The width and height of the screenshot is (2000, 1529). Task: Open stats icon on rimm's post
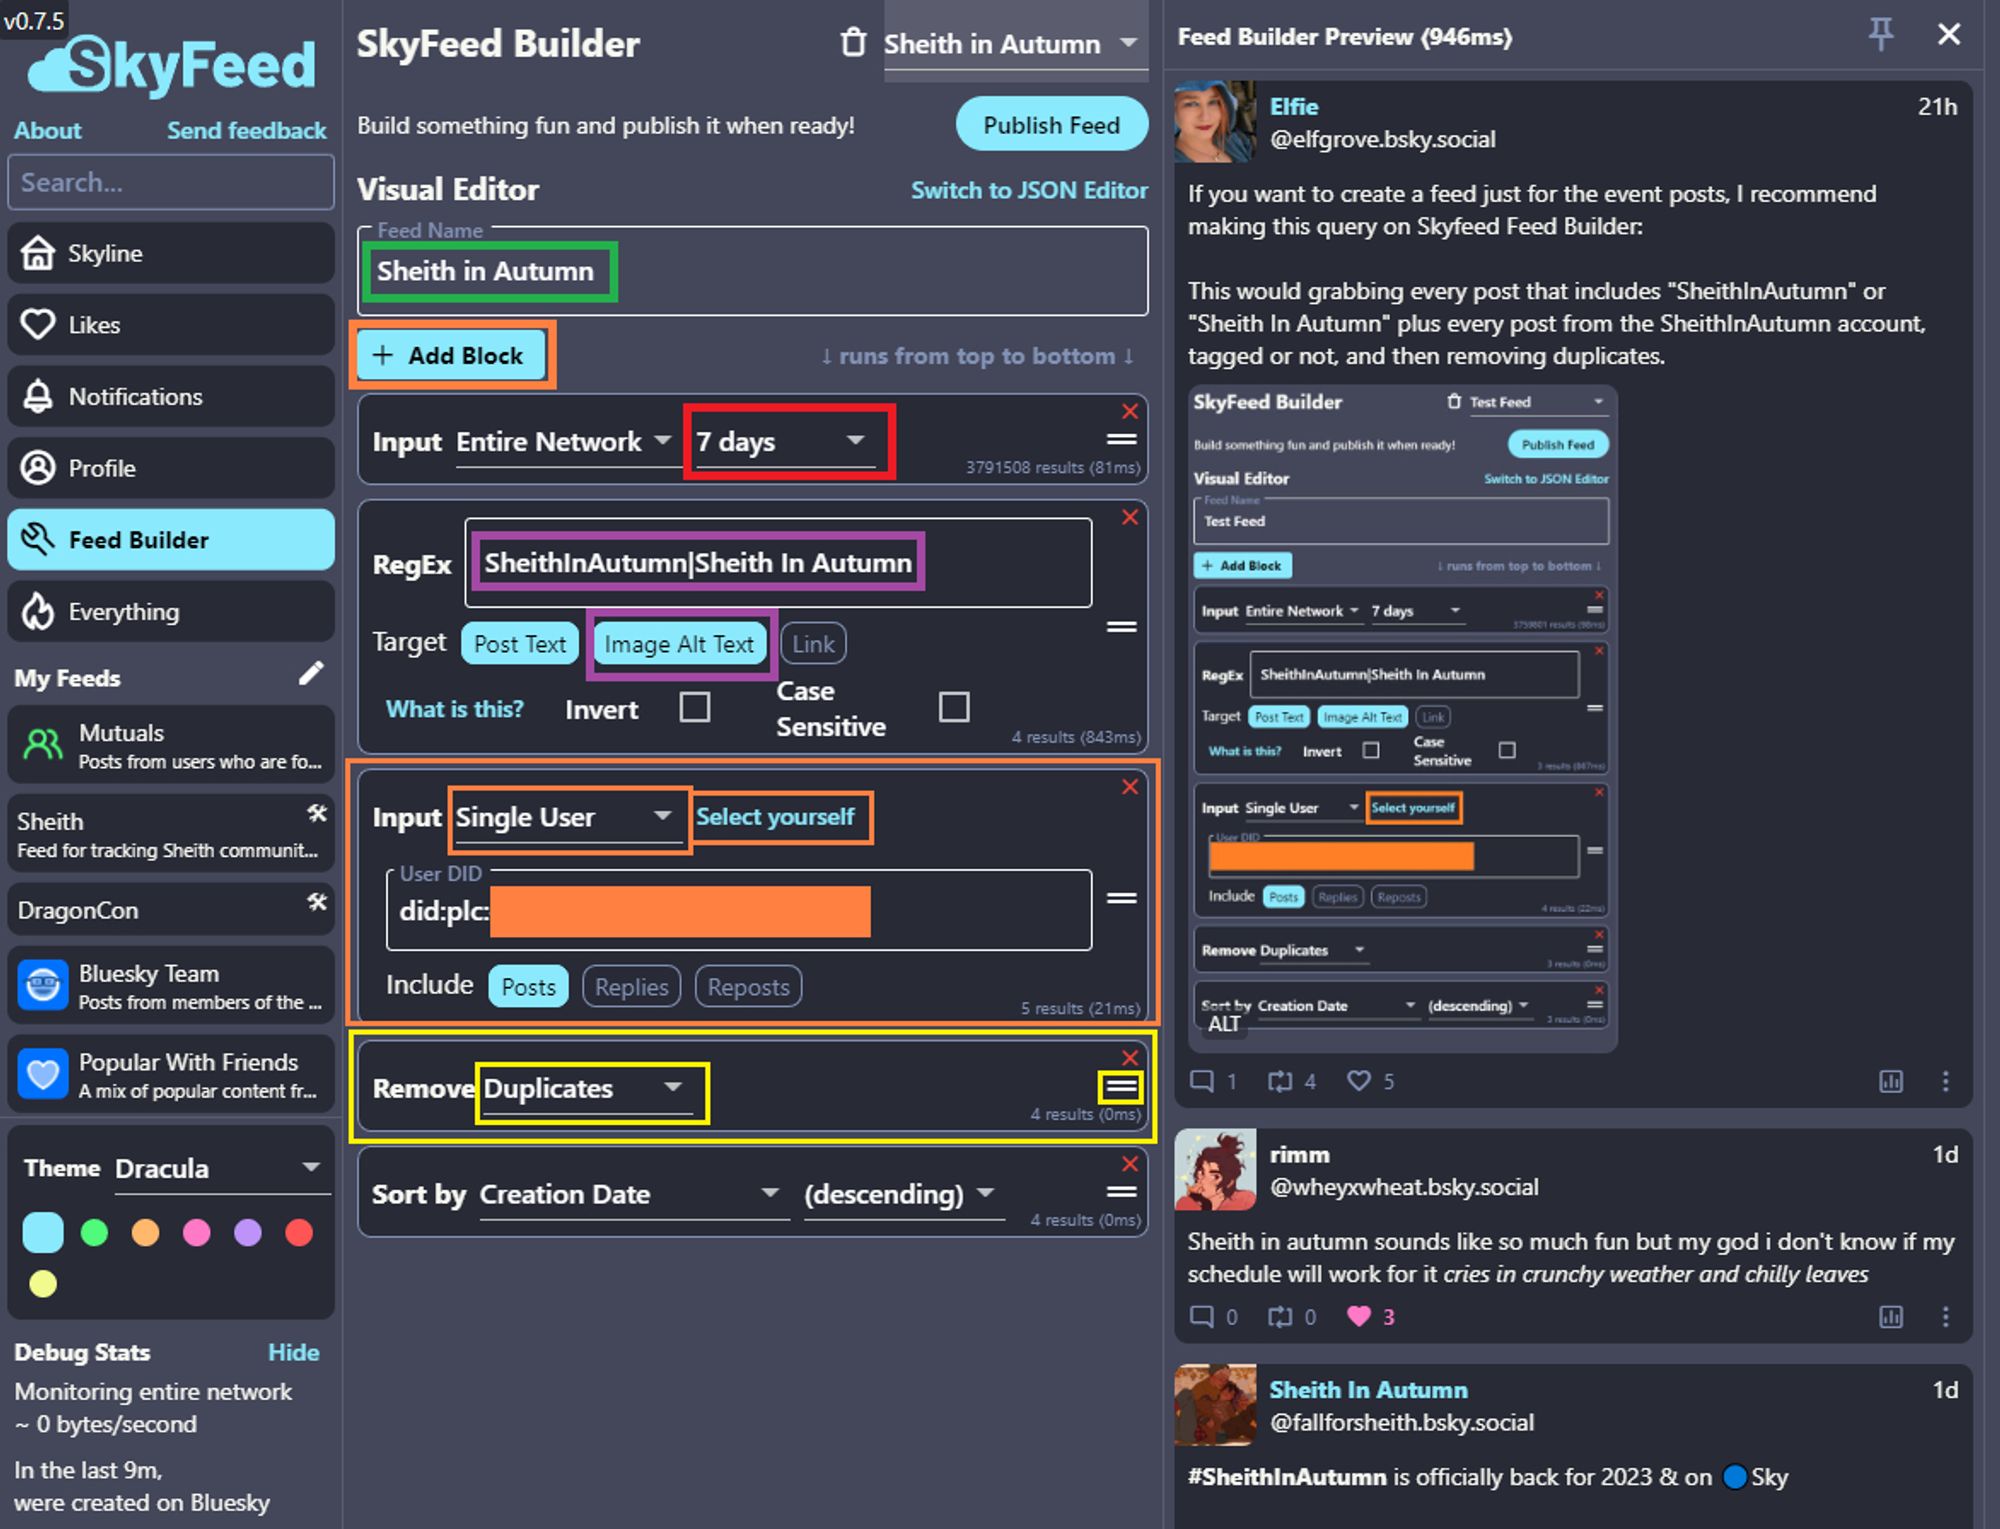1891,1317
